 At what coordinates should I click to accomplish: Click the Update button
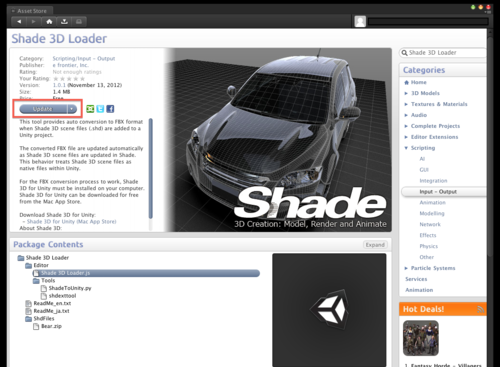(43, 109)
